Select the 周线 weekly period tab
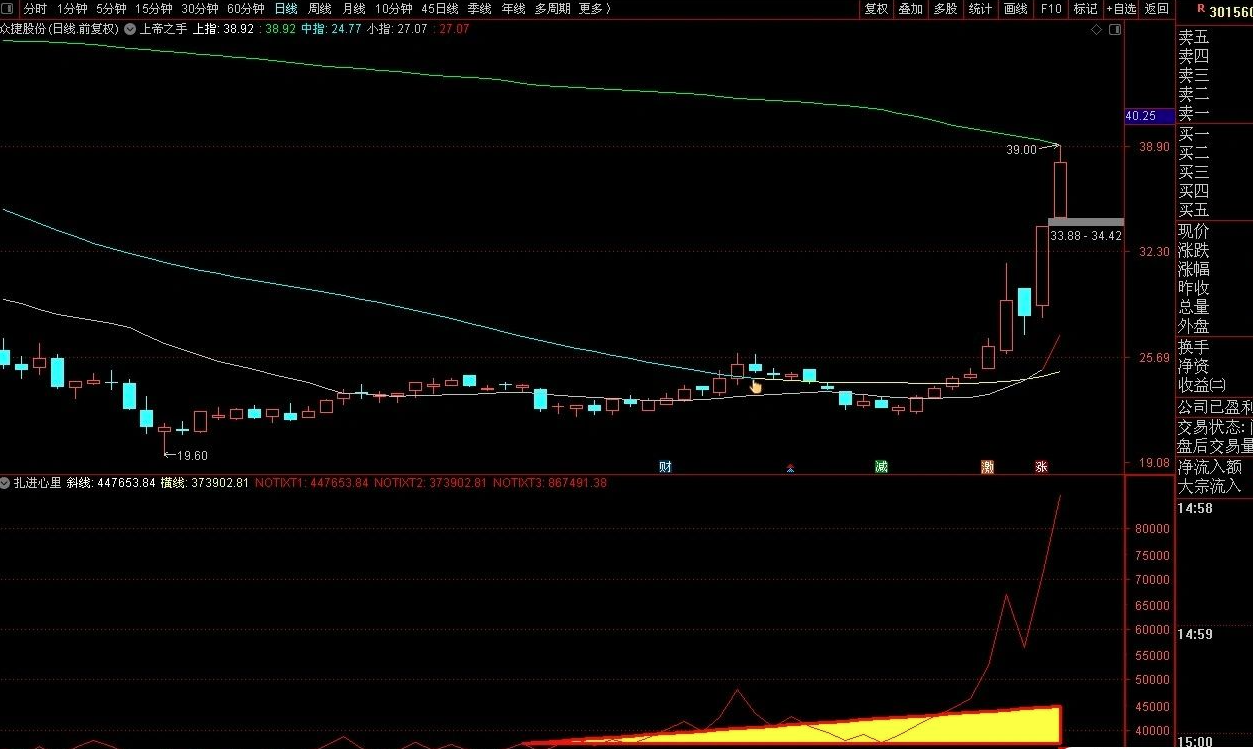 point(320,8)
